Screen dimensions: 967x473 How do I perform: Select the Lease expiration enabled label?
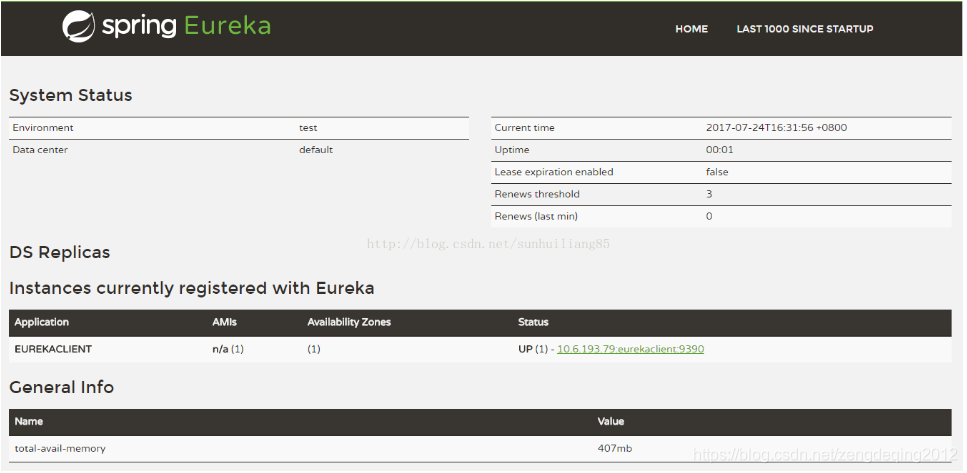tap(554, 172)
